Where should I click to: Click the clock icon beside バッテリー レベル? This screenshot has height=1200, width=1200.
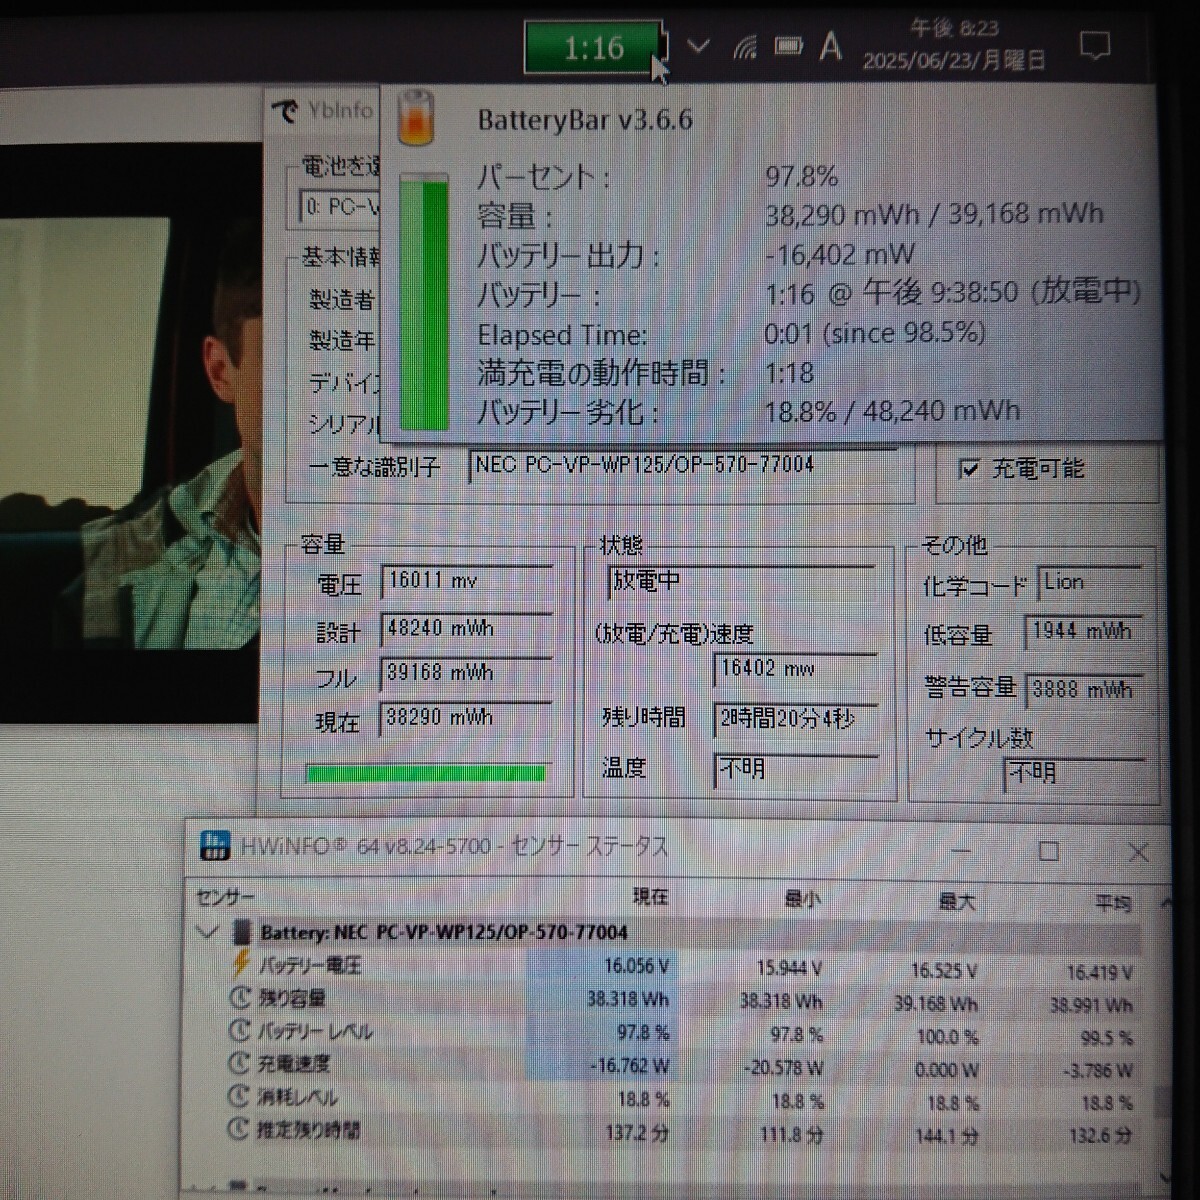(239, 1030)
